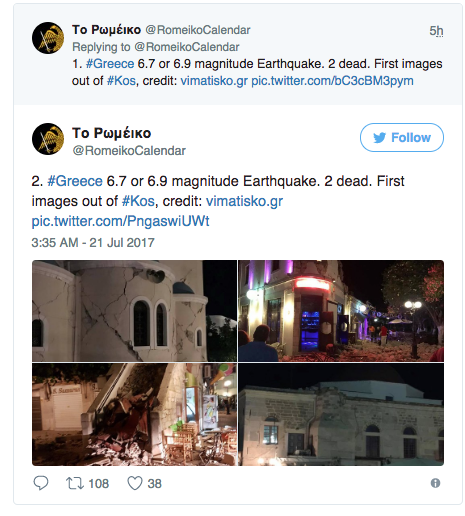Open the #Greece hashtag in main tweet
The width and height of the screenshot is (465, 516).
click(x=75, y=181)
